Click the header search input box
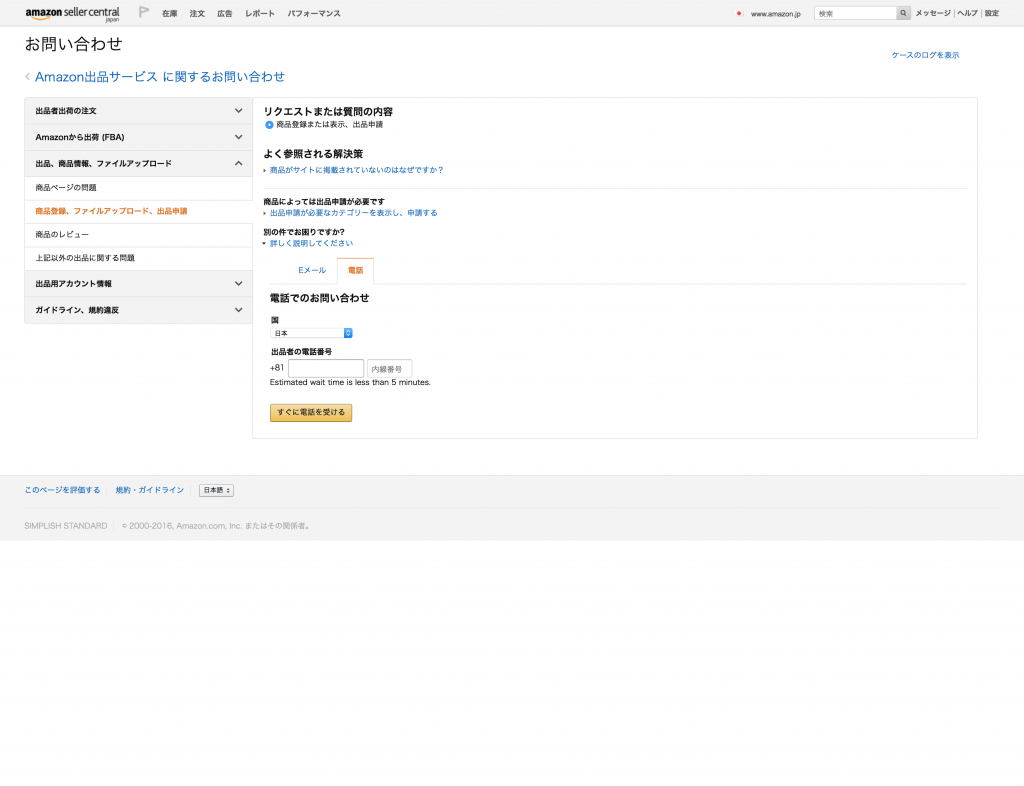The width and height of the screenshot is (1024, 786). click(855, 13)
